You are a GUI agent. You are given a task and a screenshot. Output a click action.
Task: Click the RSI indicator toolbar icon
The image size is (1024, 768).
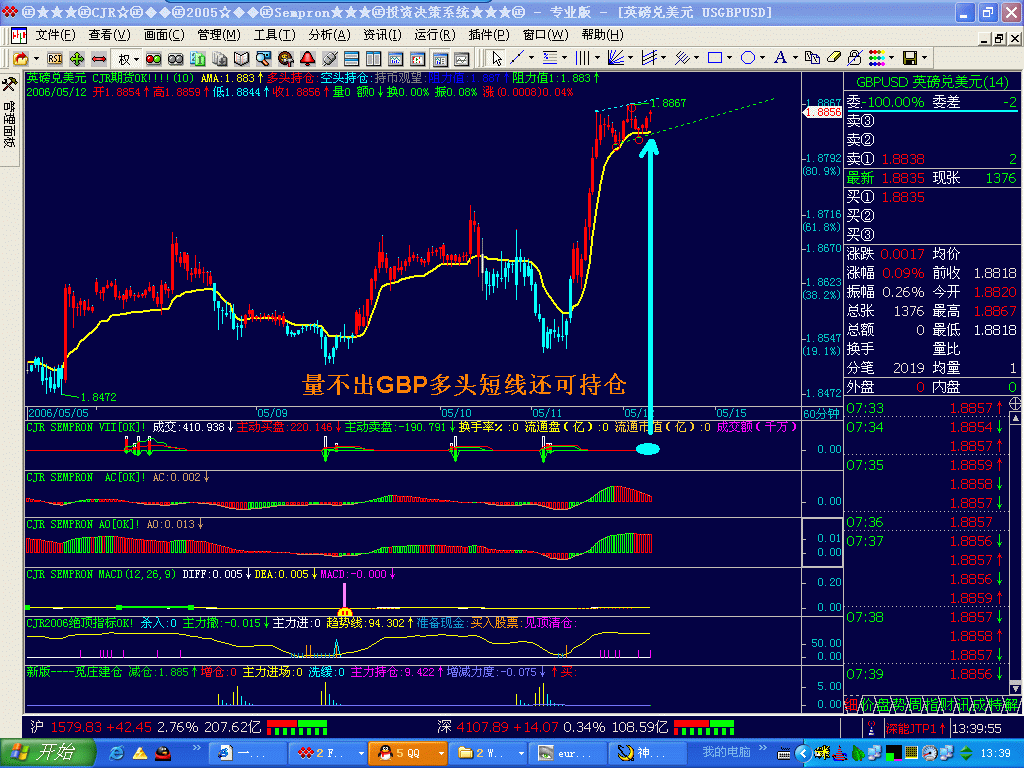[55, 59]
